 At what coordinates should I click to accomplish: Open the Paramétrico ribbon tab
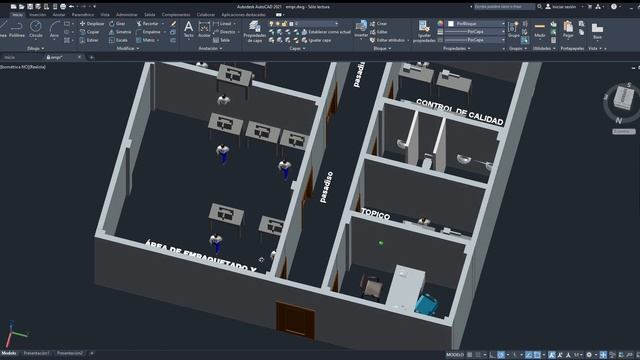coord(82,15)
